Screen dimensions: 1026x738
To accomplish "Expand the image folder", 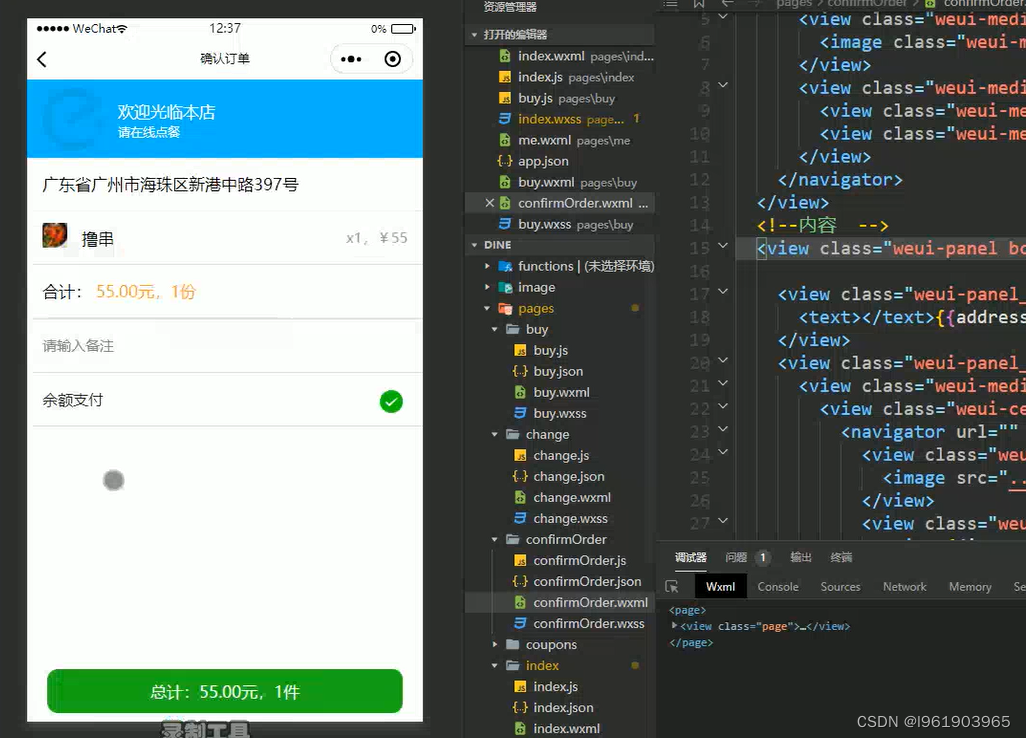I will click(x=487, y=287).
